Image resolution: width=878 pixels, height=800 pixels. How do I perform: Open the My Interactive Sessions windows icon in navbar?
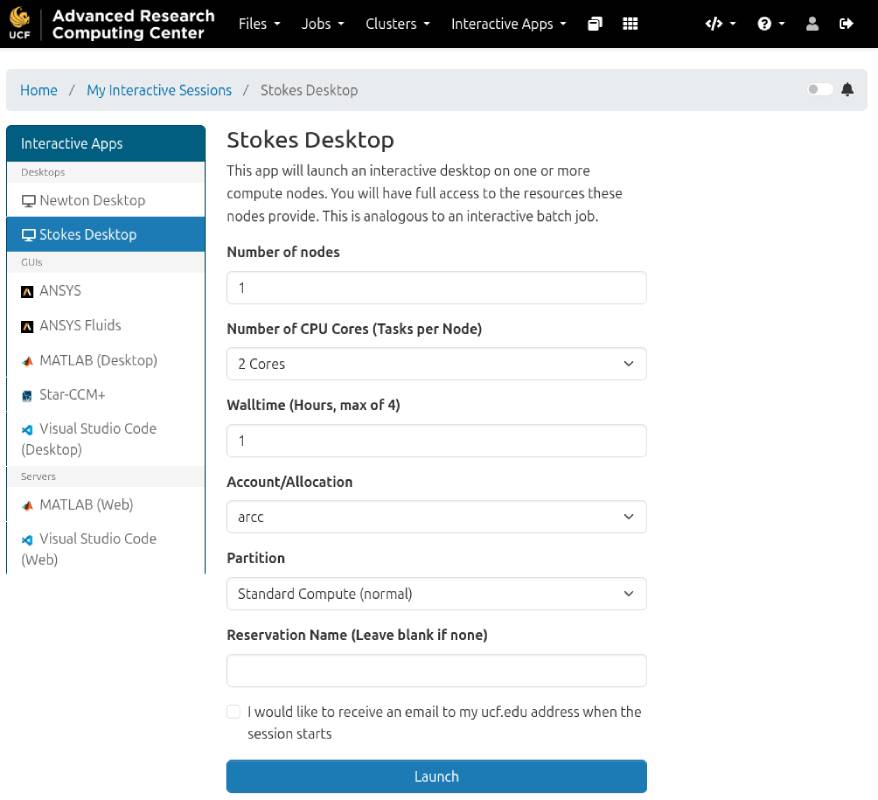coord(595,24)
